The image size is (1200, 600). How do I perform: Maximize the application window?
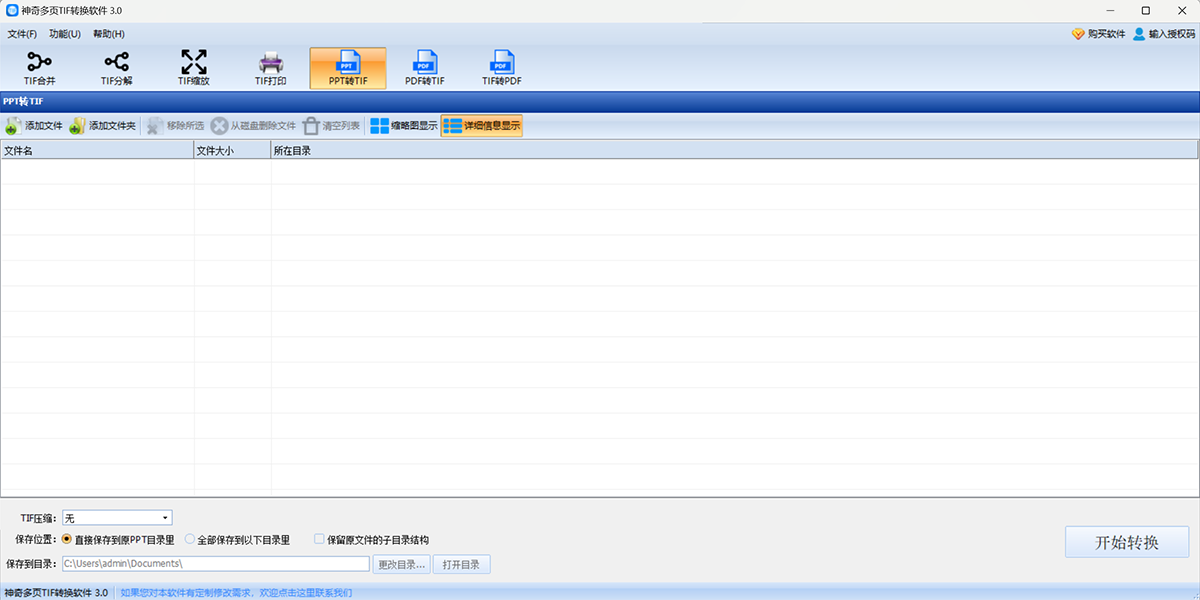(x=1145, y=10)
